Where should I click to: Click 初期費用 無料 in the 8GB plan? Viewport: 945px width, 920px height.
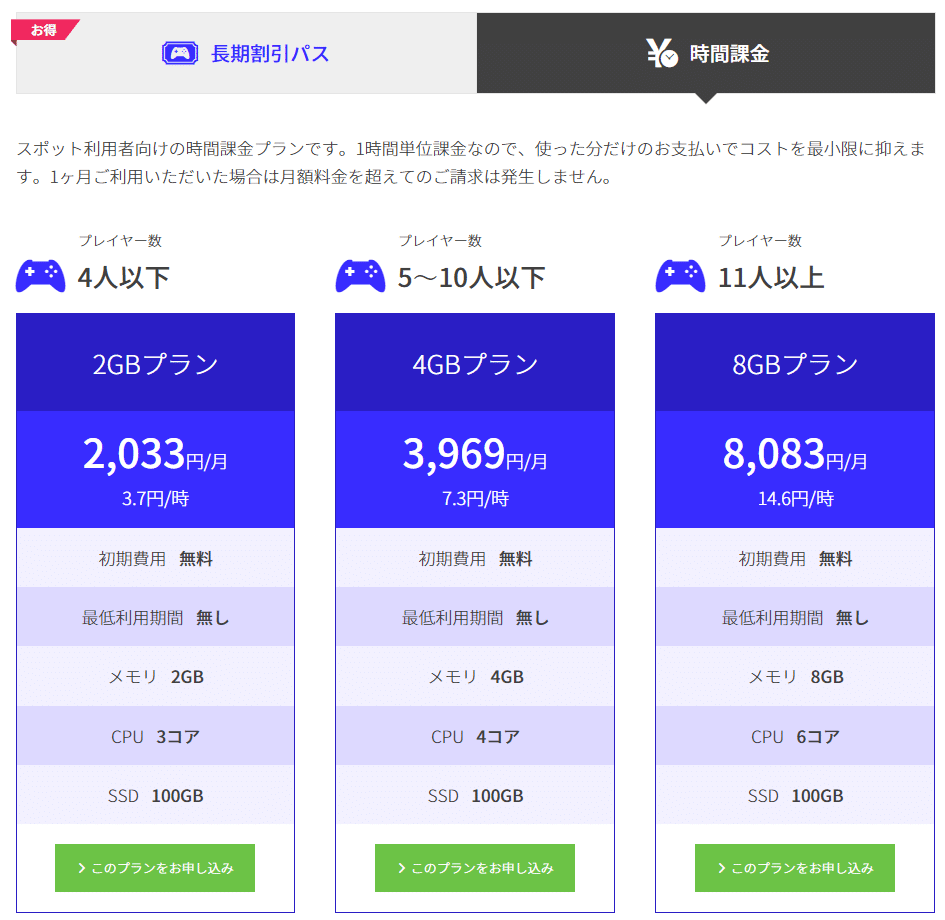[795, 558]
